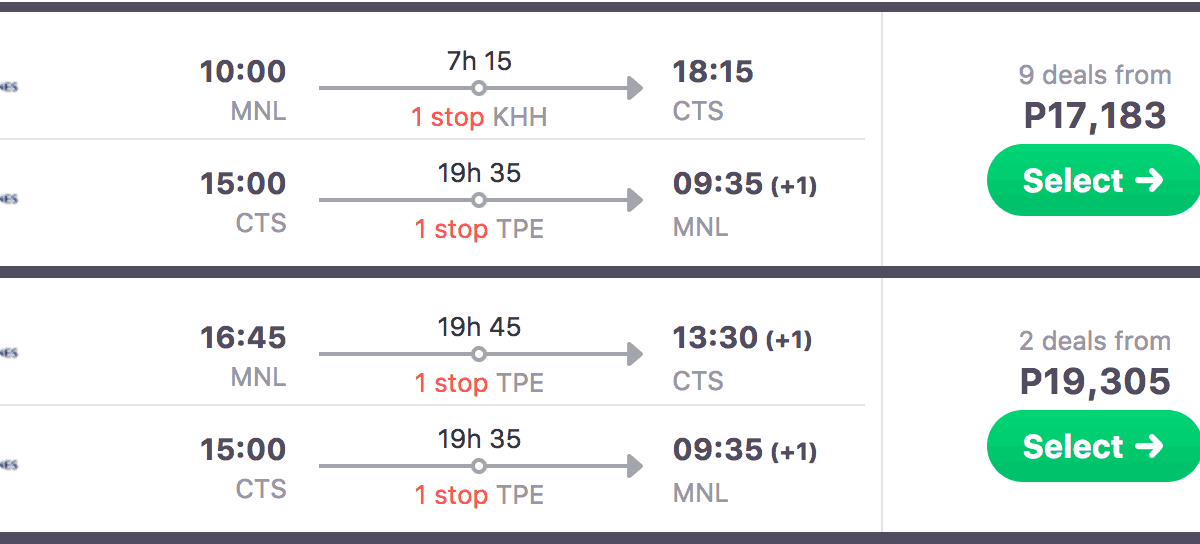This screenshot has width=1200, height=544.
Task: Click the "2 deals from" text
Action: point(1095,341)
